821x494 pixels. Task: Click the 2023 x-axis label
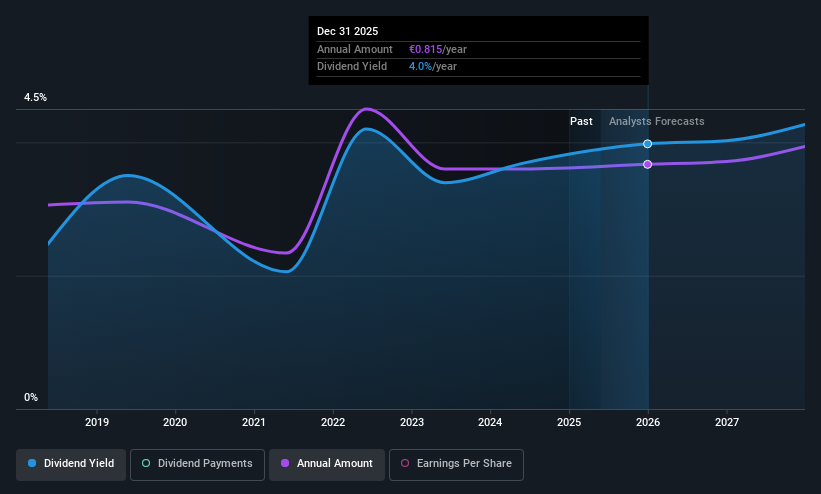[x=412, y=422]
